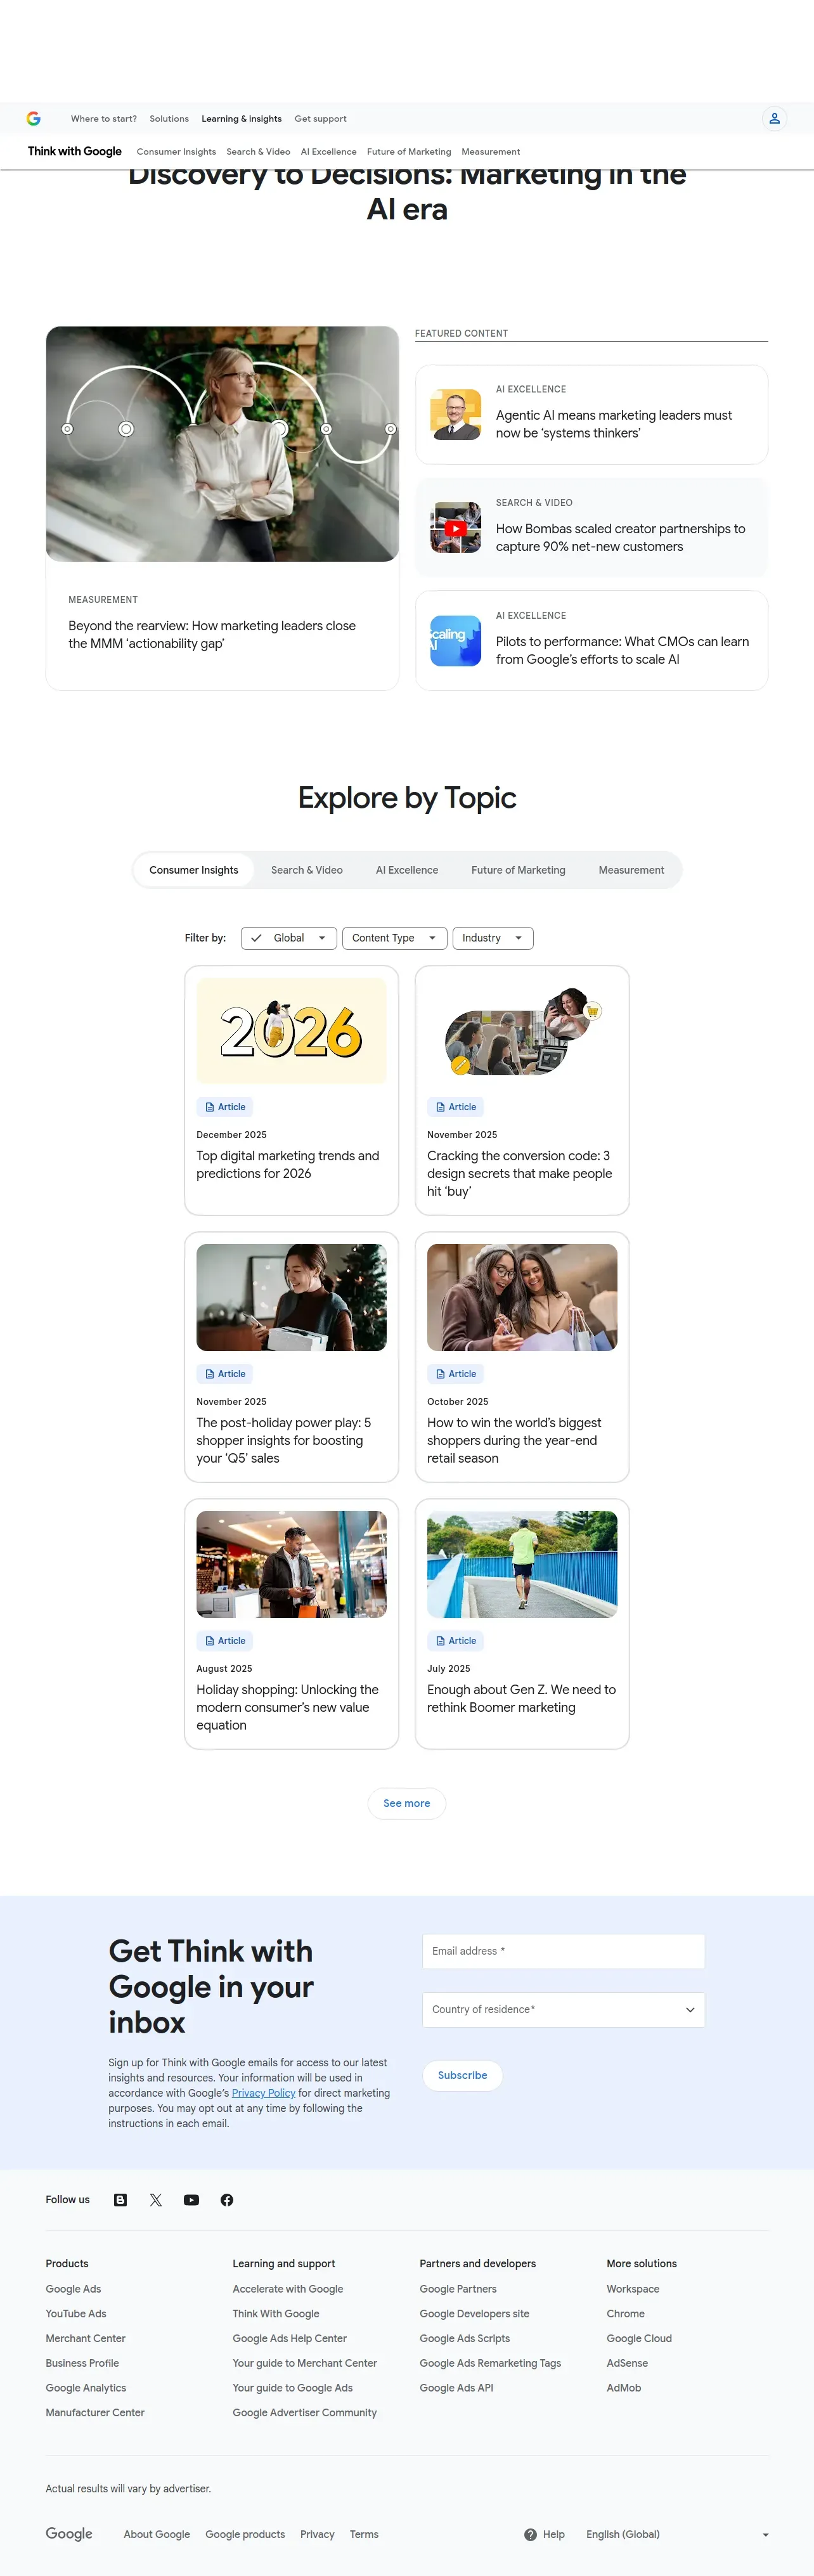Screen dimensions: 814x2576
Task: Open the Workspace footer link
Action: [633, 2289]
